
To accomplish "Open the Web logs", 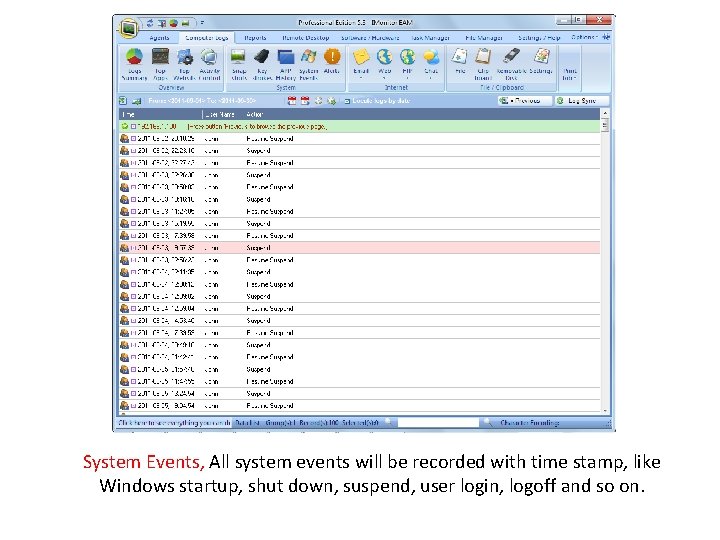I will tap(385, 62).
